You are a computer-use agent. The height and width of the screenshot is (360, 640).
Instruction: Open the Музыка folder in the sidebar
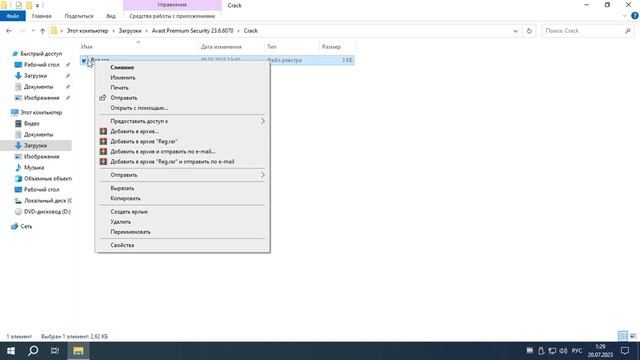coord(34,168)
